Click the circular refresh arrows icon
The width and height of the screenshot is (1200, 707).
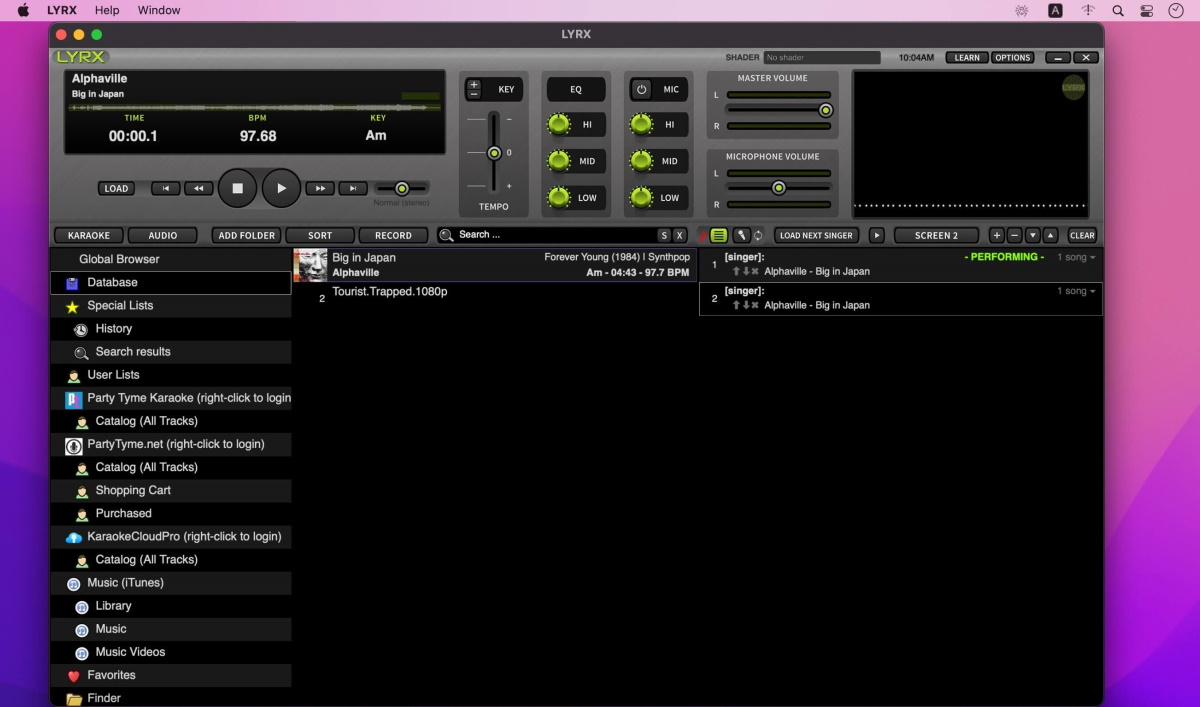[x=759, y=236]
